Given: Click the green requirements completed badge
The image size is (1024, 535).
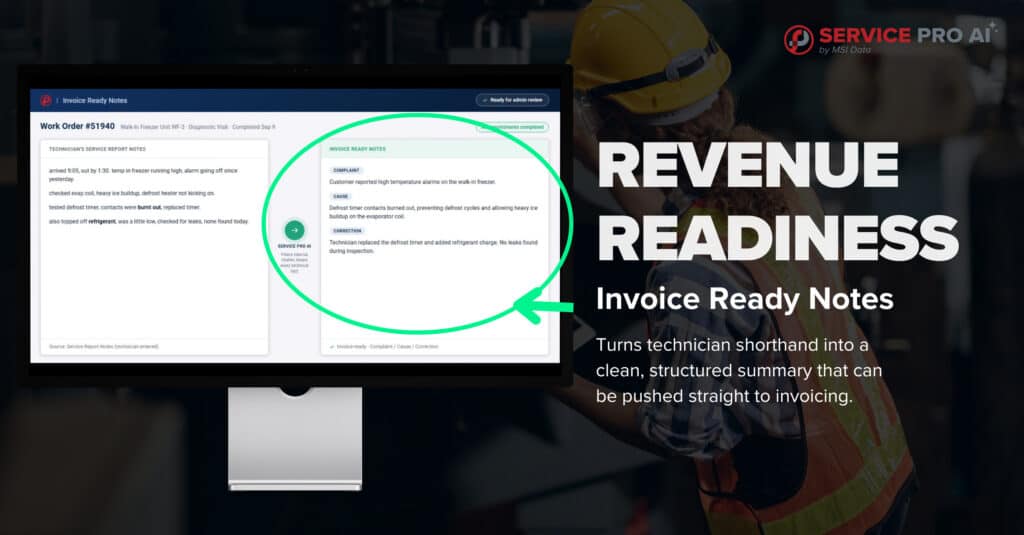Looking at the screenshot, I should pyautogui.click(x=513, y=127).
